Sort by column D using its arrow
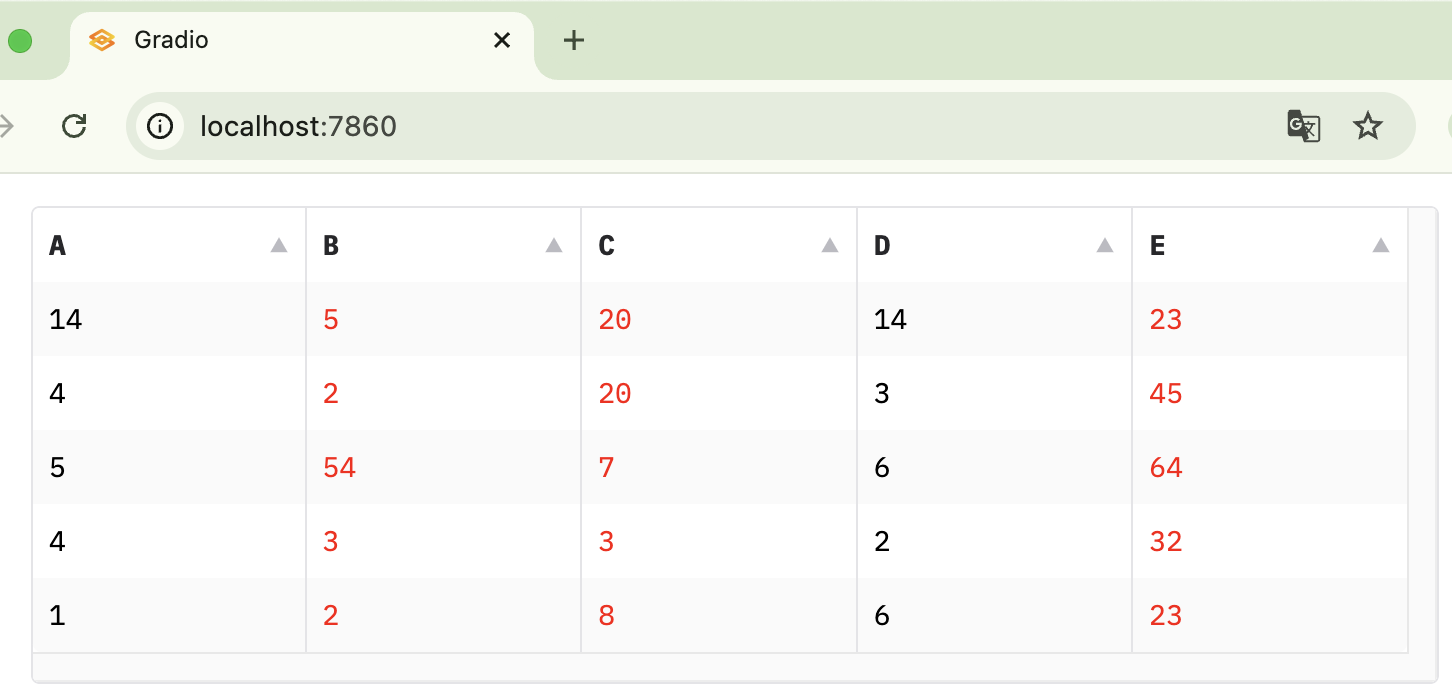Viewport: 1452px width, 692px height. click(1105, 245)
